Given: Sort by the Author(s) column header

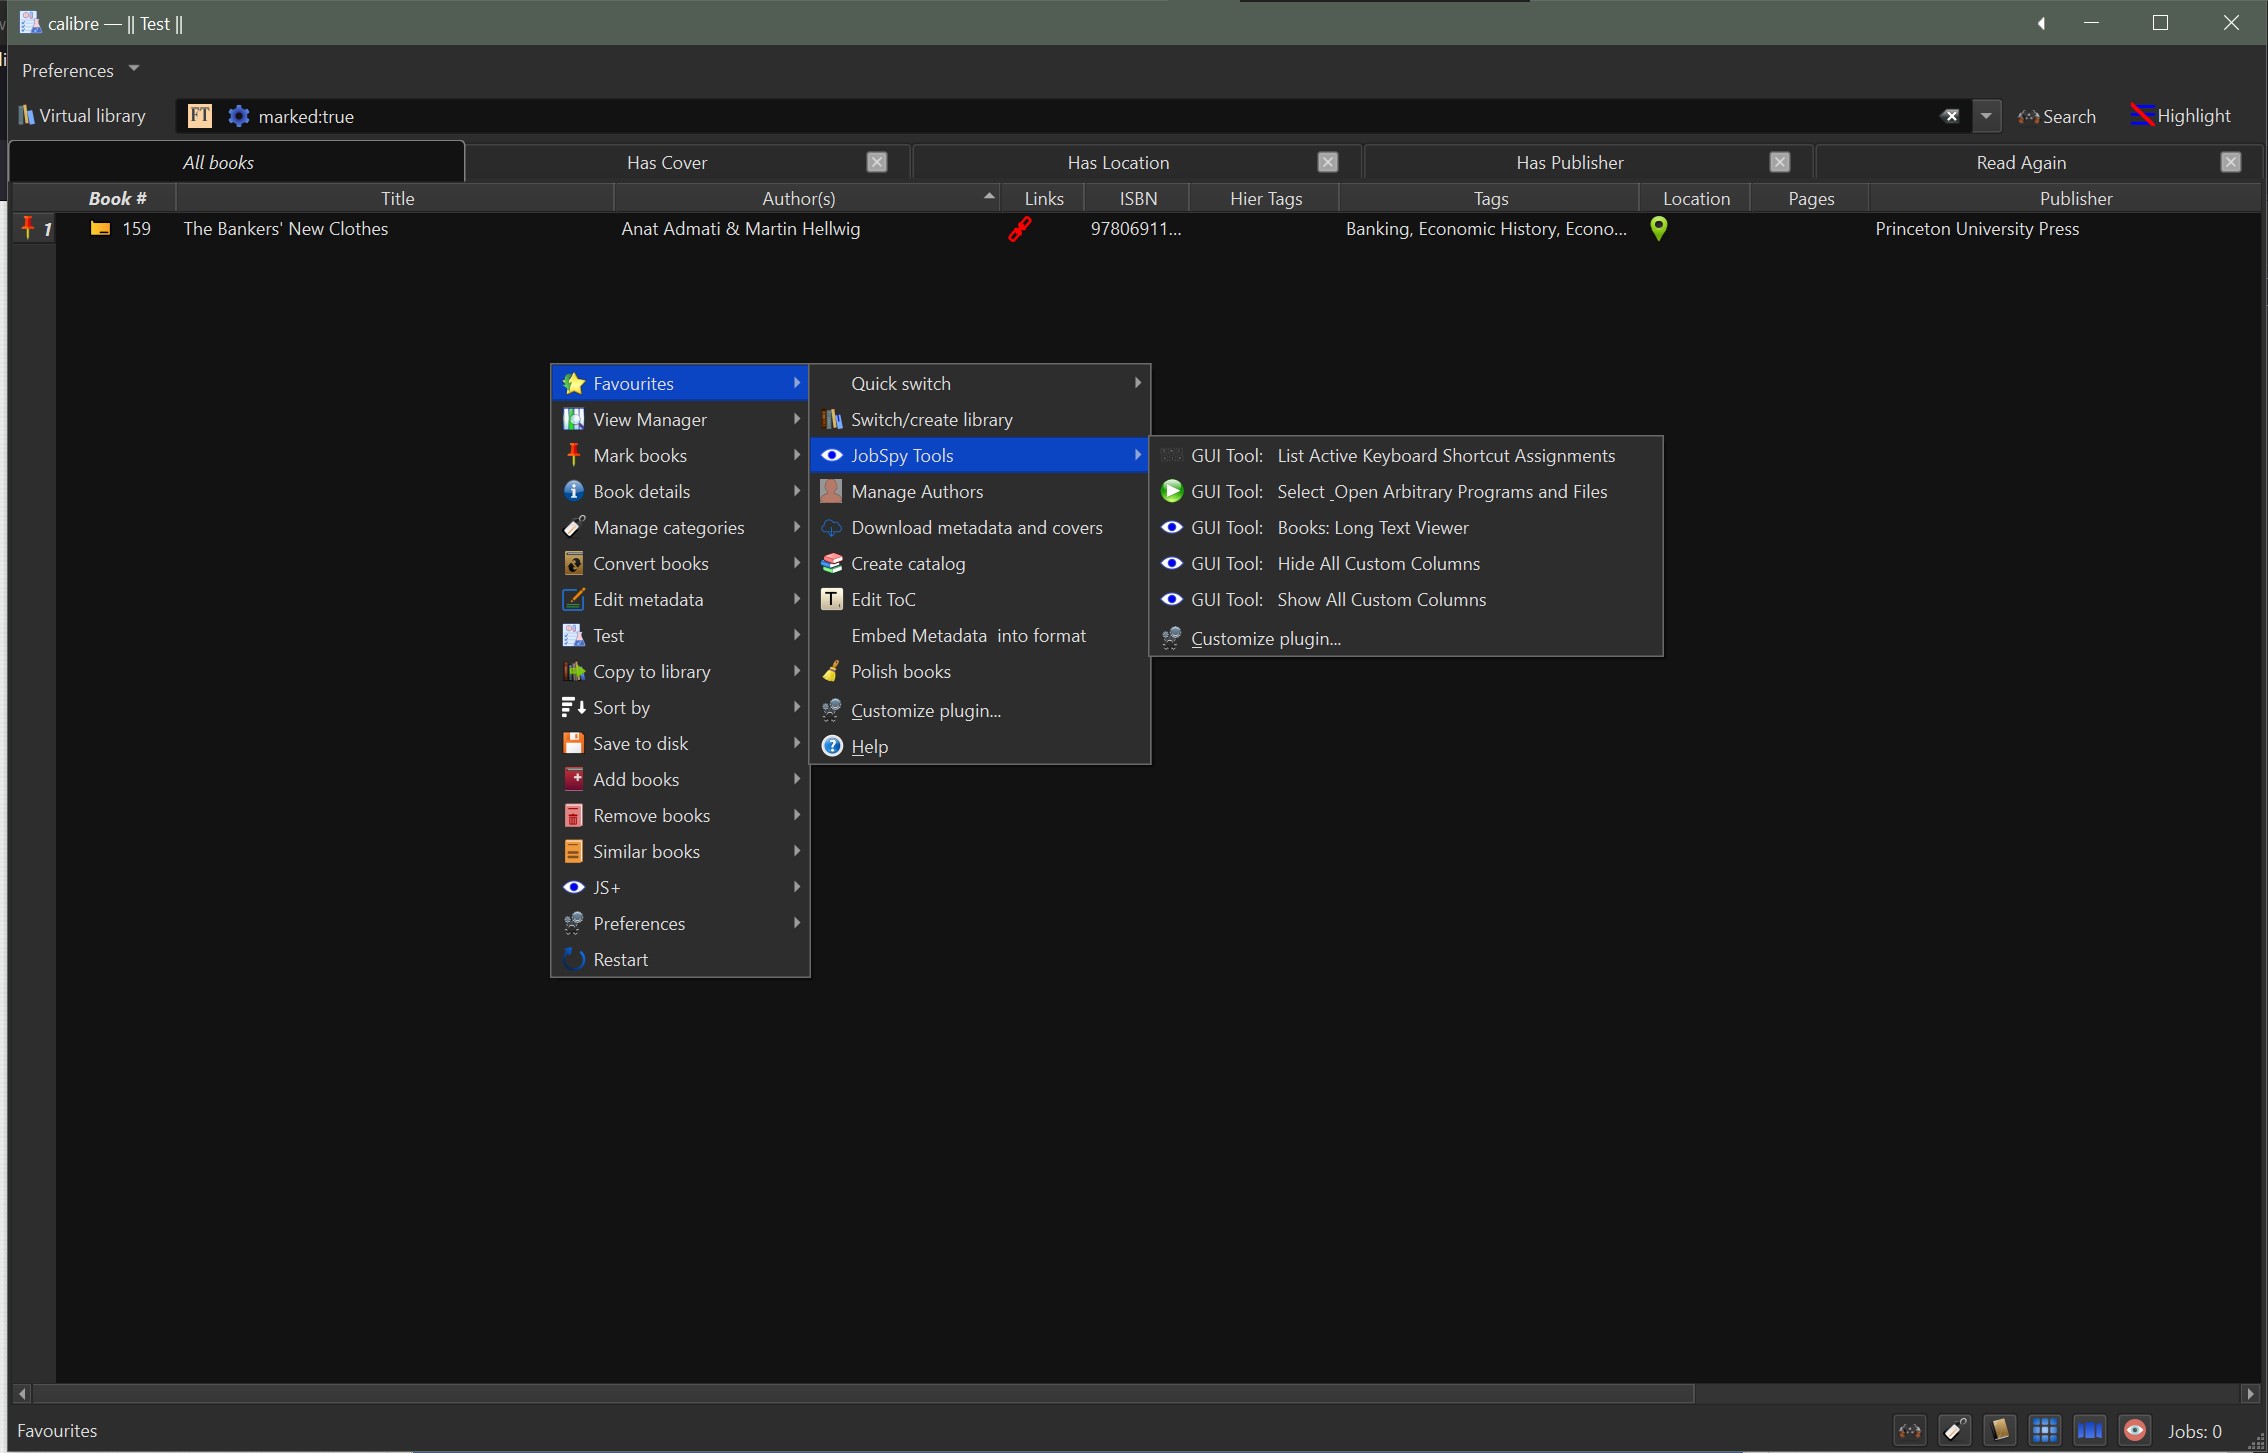Looking at the screenshot, I should pos(806,198).
